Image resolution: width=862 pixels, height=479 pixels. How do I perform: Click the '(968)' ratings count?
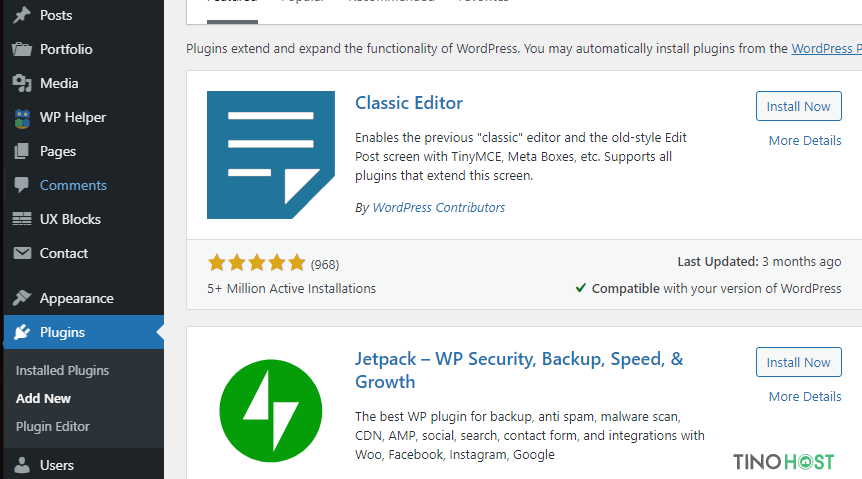(x=325, y=265)
